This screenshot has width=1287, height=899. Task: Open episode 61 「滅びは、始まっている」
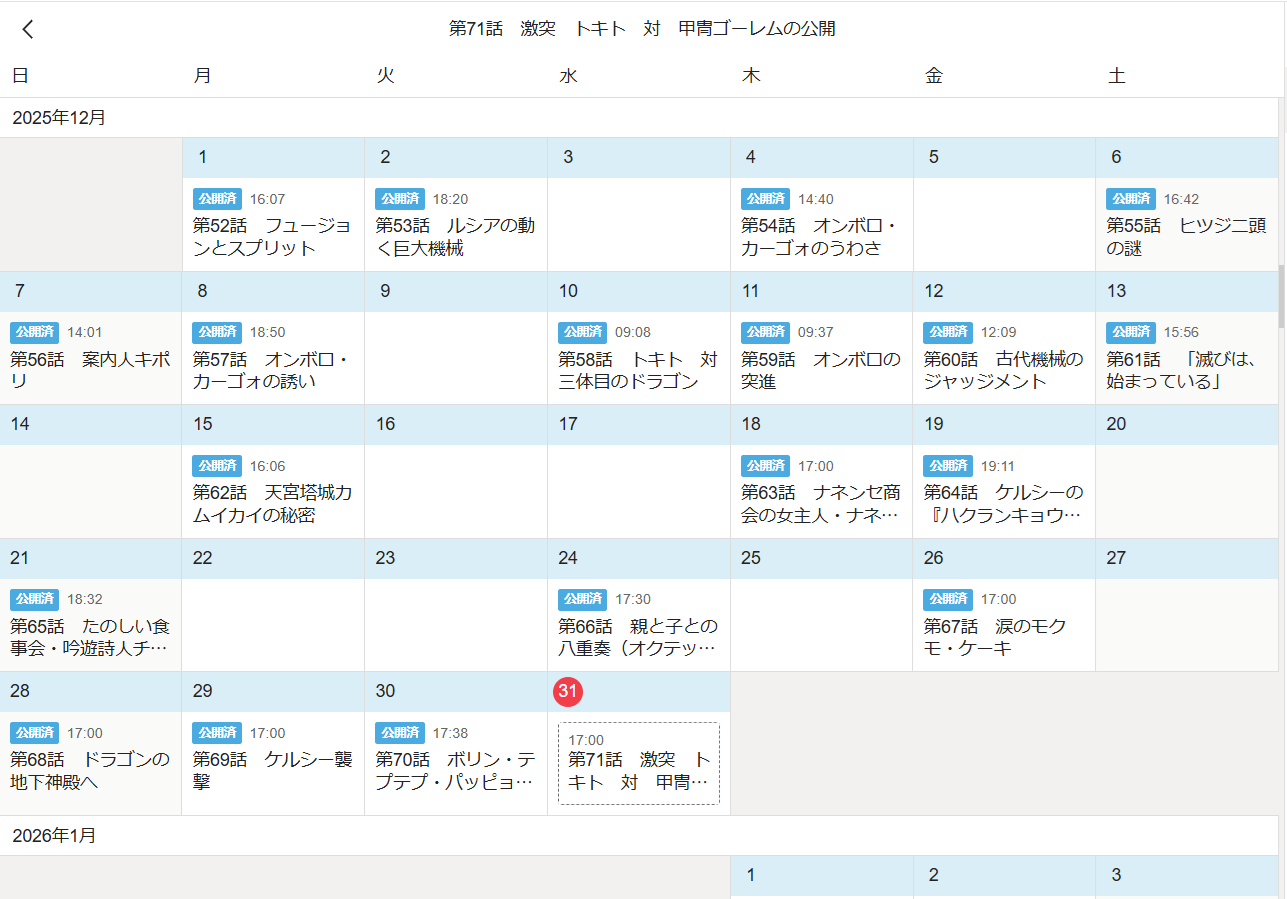tap(1185, 370)
